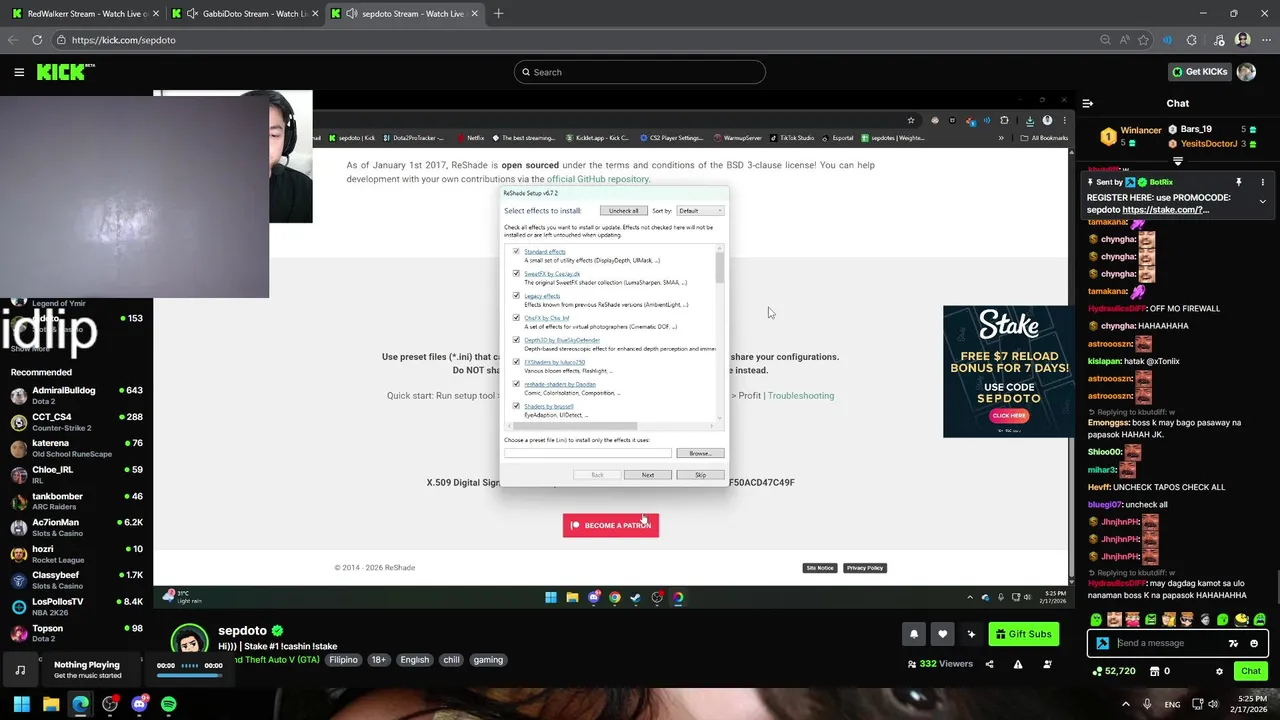1280x720 pixels.
Task: Expand more bookmarks chevron in streamed browser
Action: pos(1001,138)
